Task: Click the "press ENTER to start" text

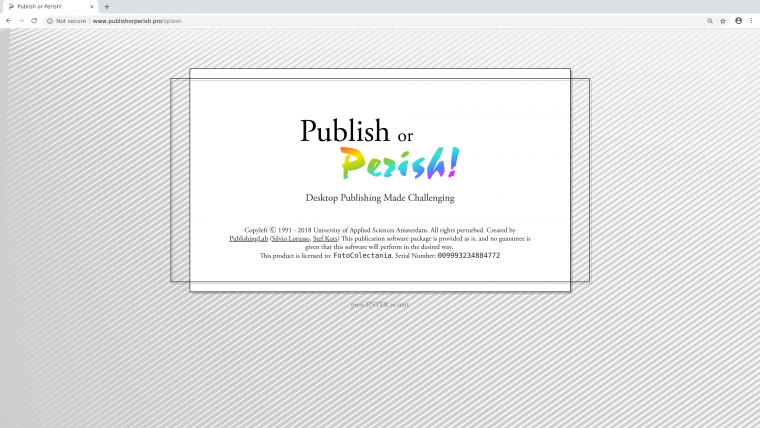Action: coord(379,304)
